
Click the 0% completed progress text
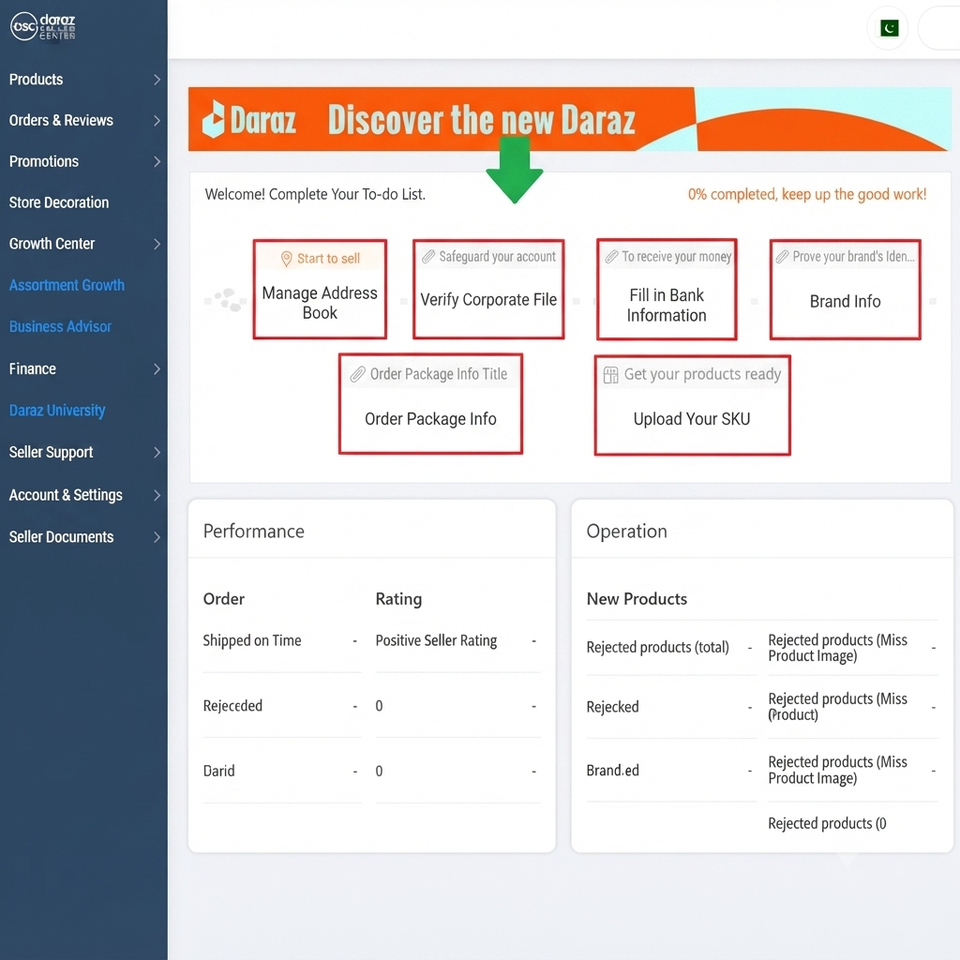[x=807, y=194]
